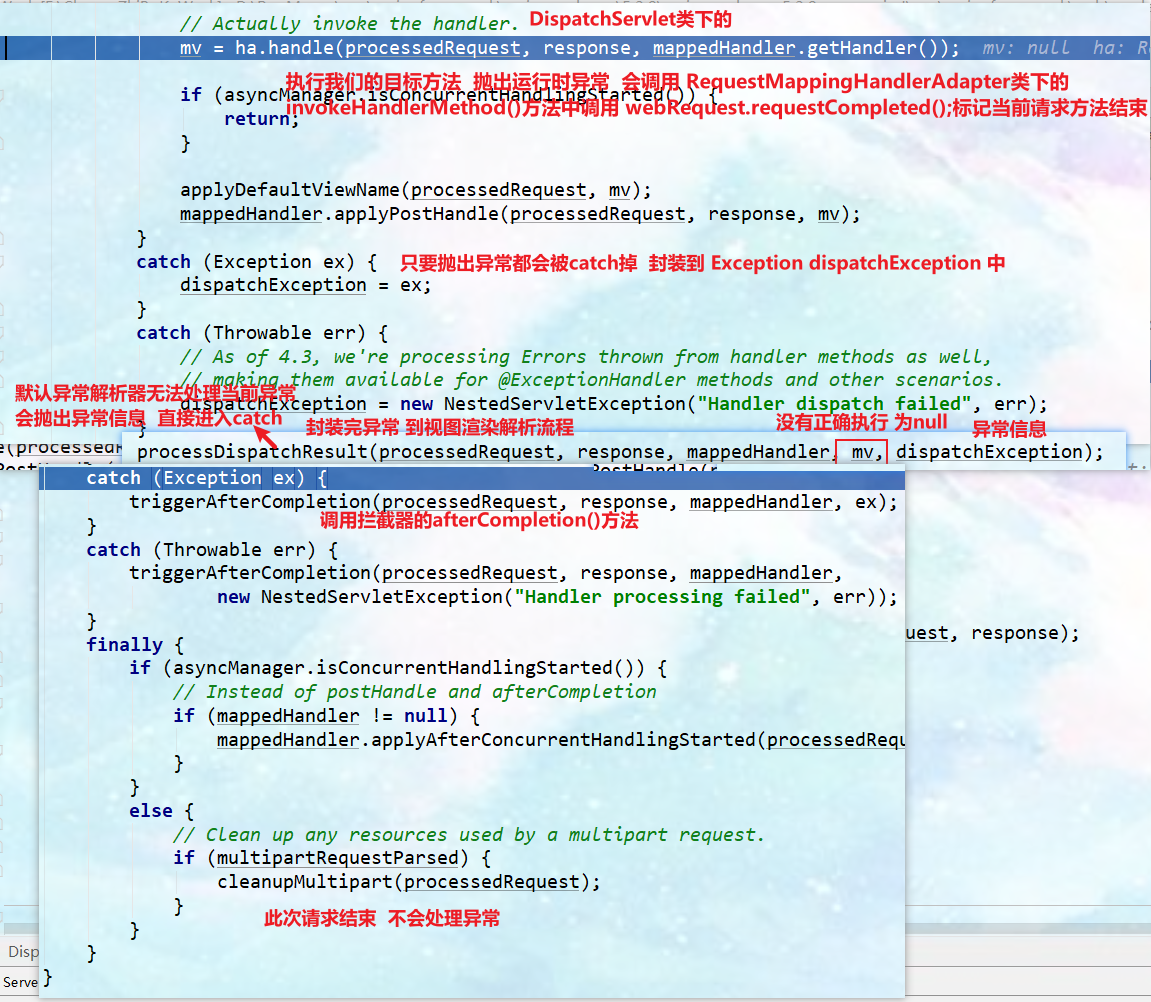Click the string "Handler dispatch failed"
1151x1002 pixels.
pos(834,404)
